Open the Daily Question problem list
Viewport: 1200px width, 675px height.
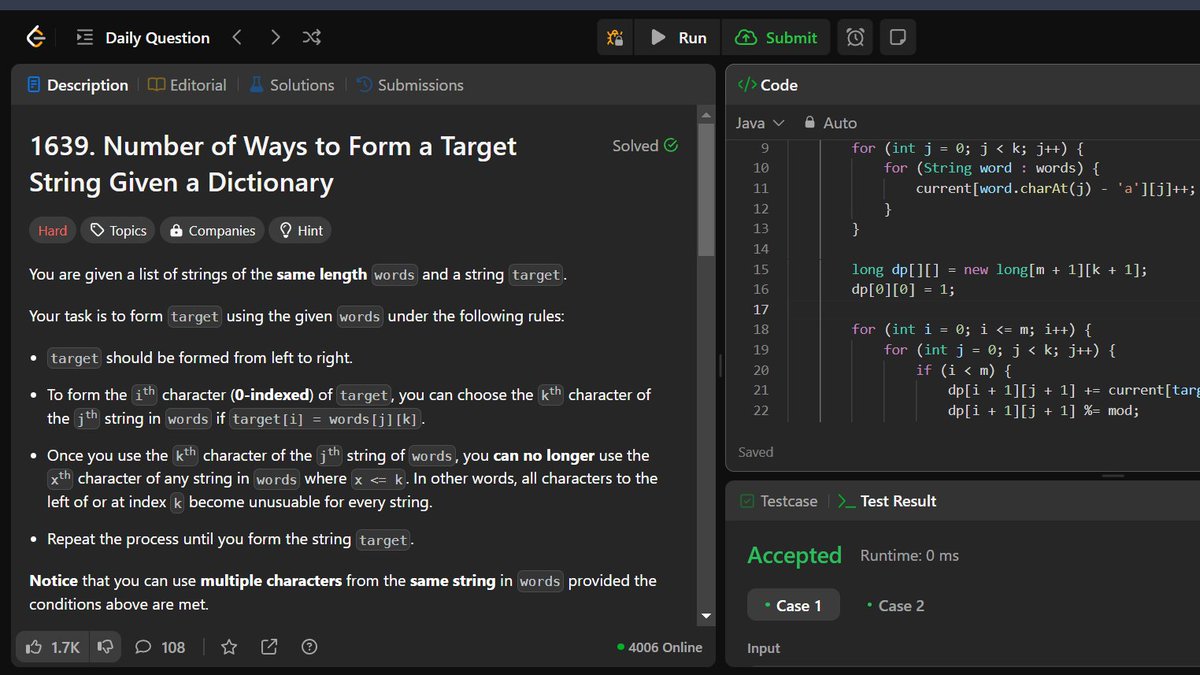144,38
